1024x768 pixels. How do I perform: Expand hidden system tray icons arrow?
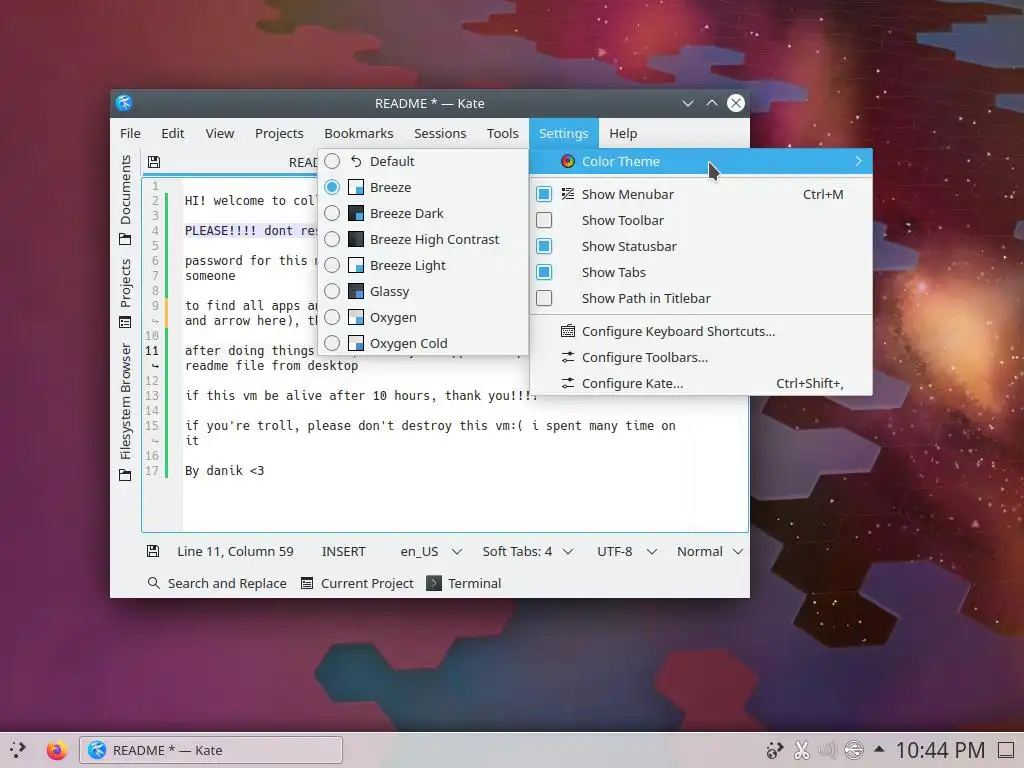pyautogui.click(x=879, y=750)
